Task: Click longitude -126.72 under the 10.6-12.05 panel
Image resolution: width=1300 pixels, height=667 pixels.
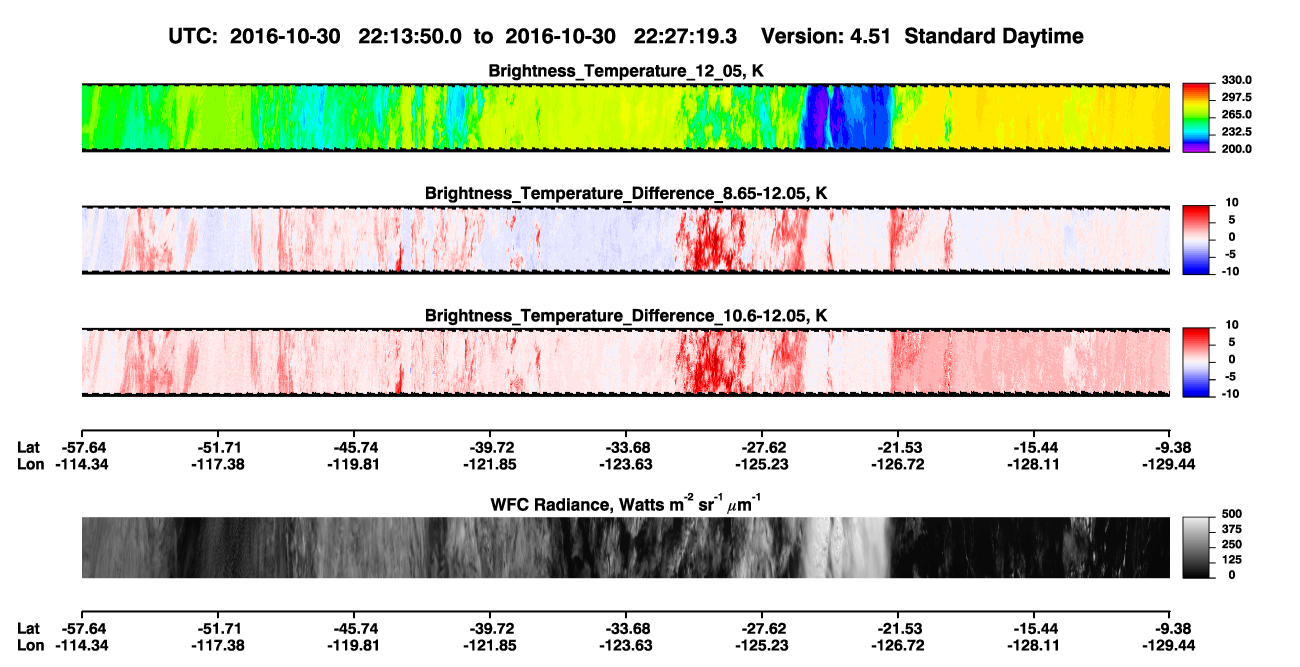Action: click(897, 464)
